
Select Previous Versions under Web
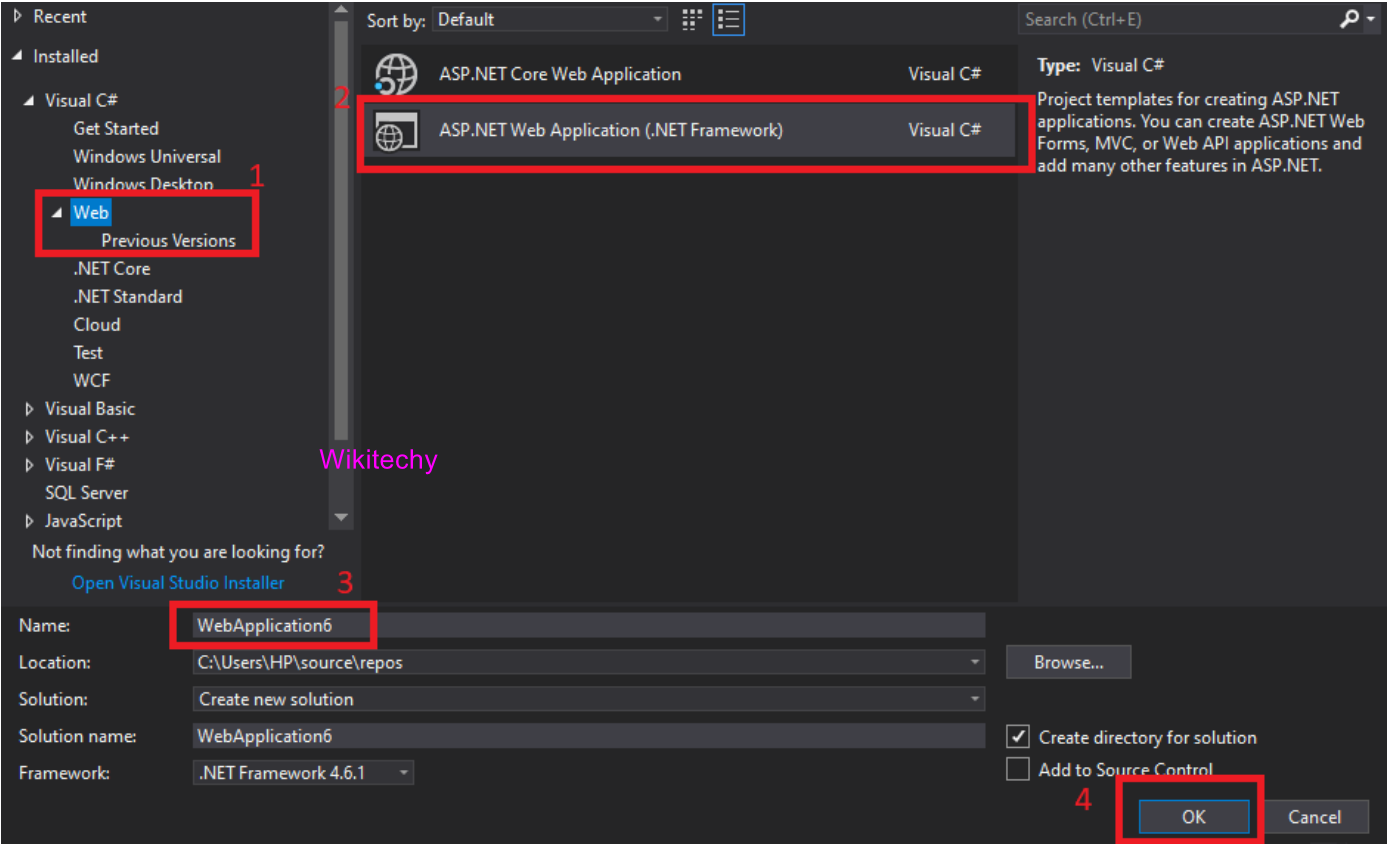168,241
